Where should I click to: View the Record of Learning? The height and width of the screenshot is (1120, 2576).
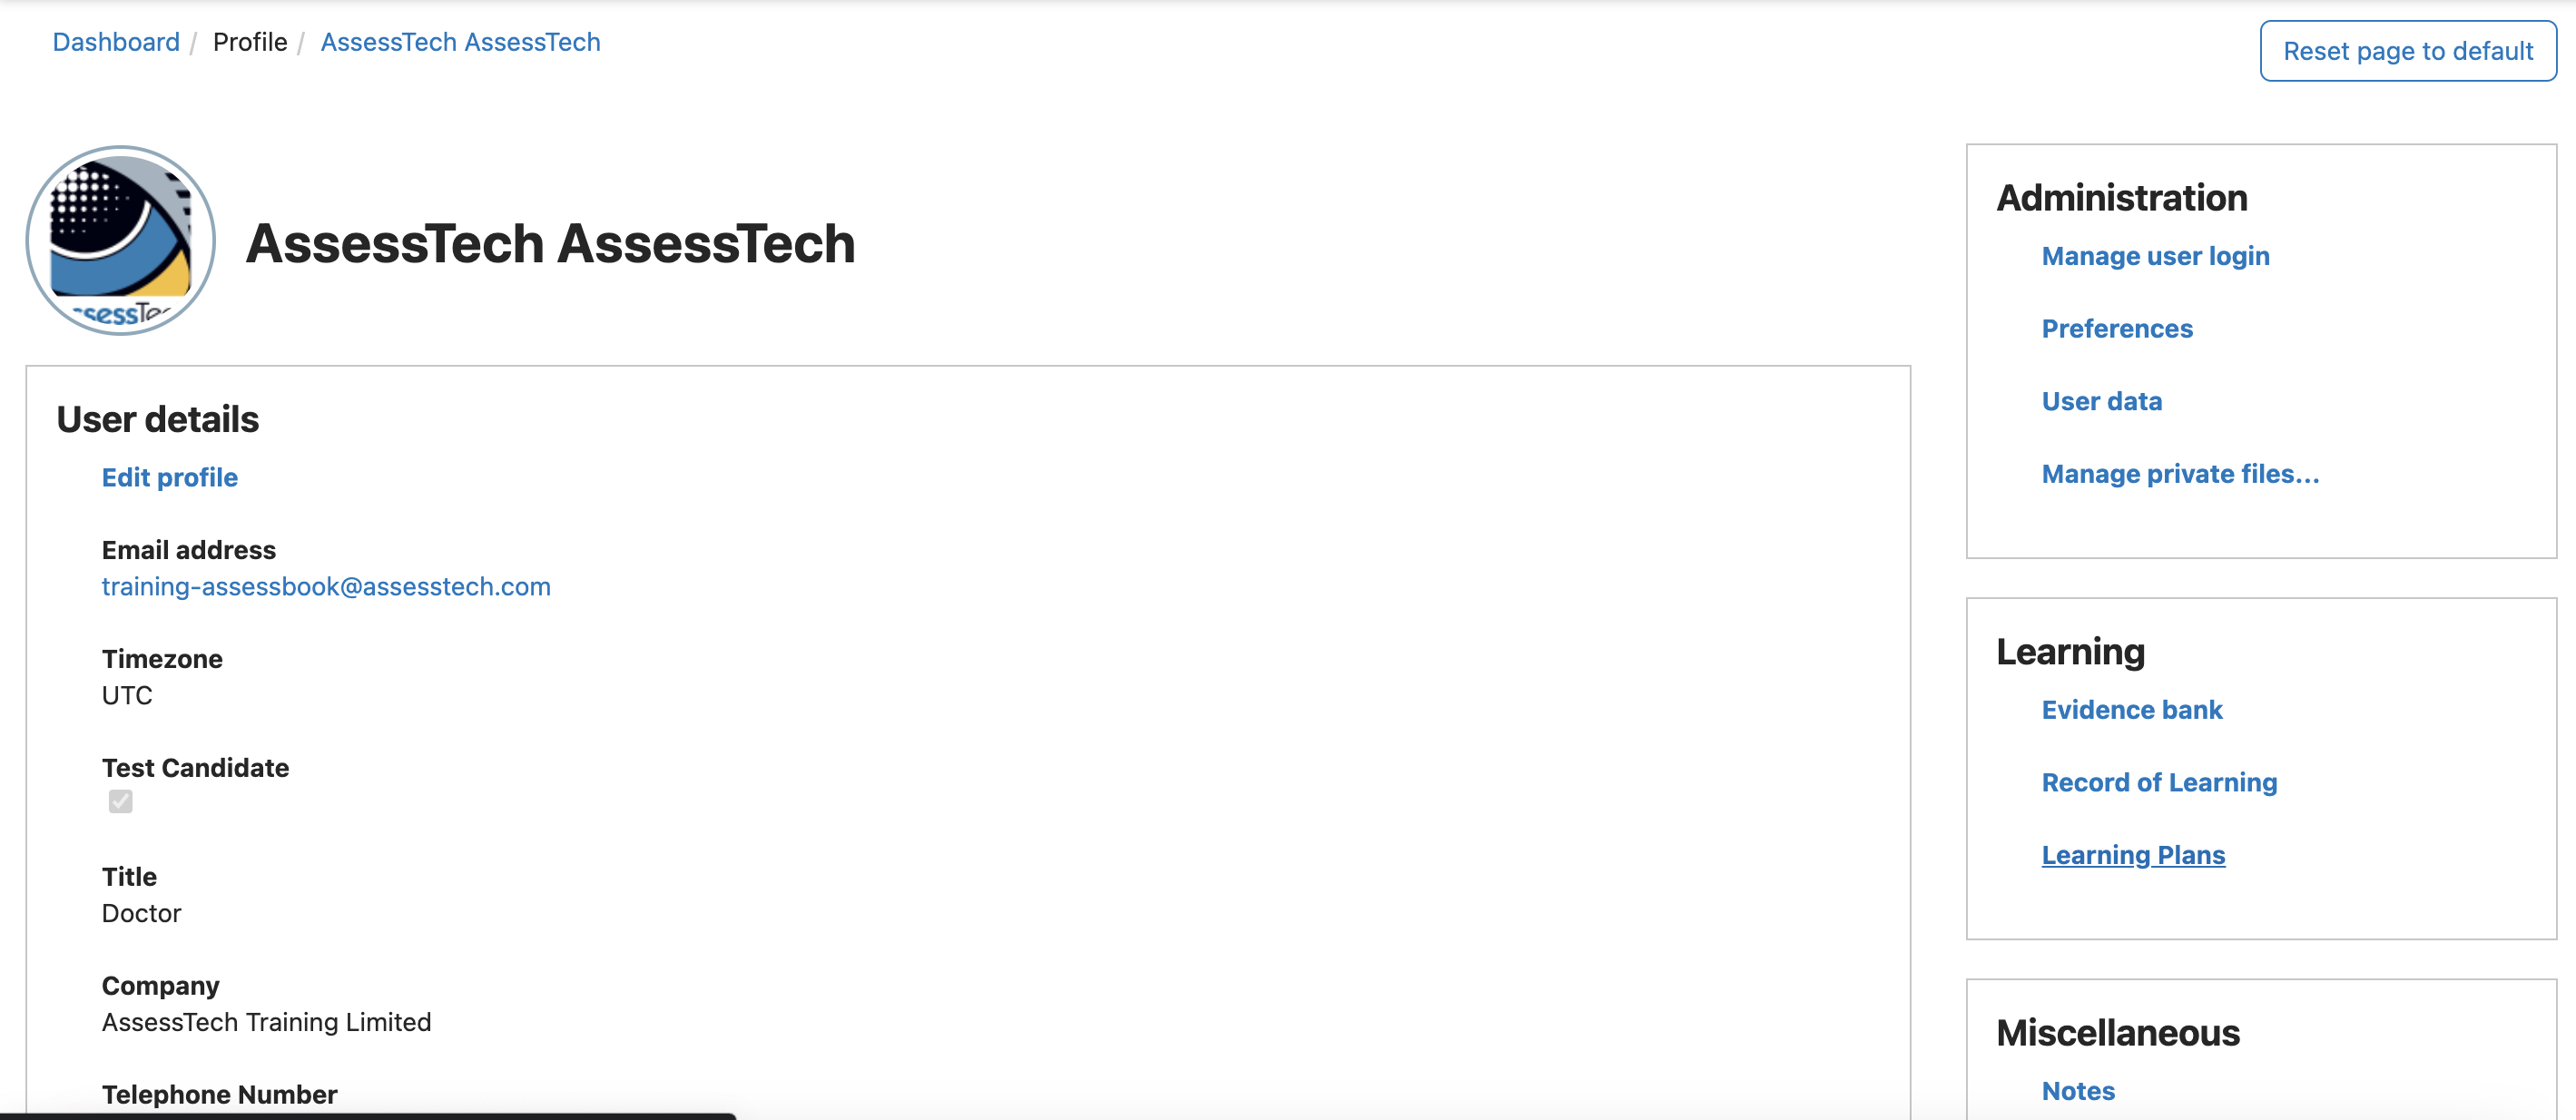(2159, 783)
